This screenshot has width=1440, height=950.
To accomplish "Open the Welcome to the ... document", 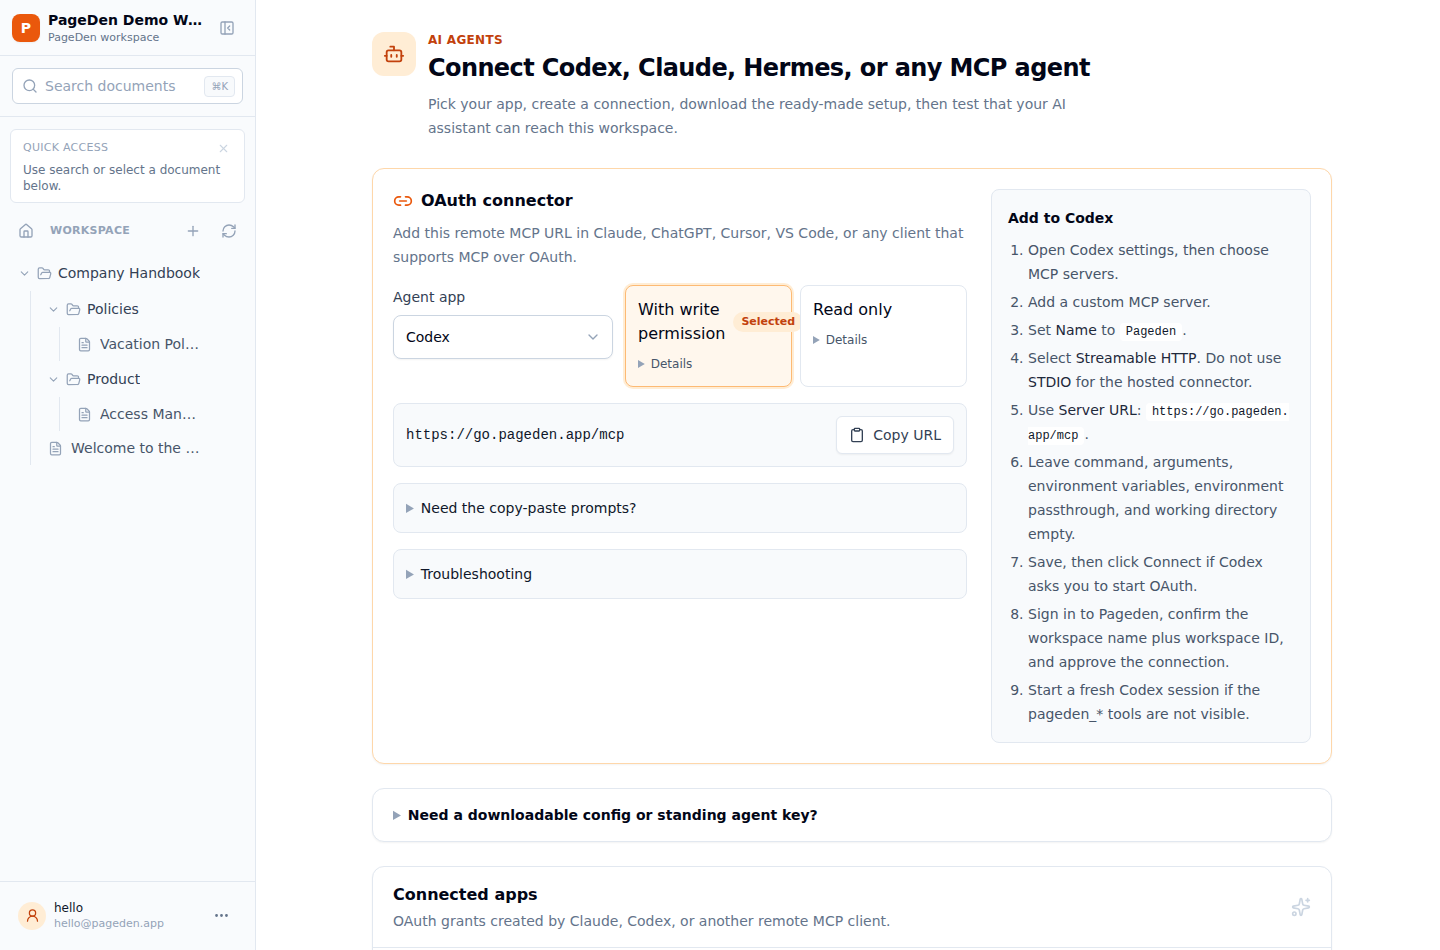I will (x=135, y=448).
